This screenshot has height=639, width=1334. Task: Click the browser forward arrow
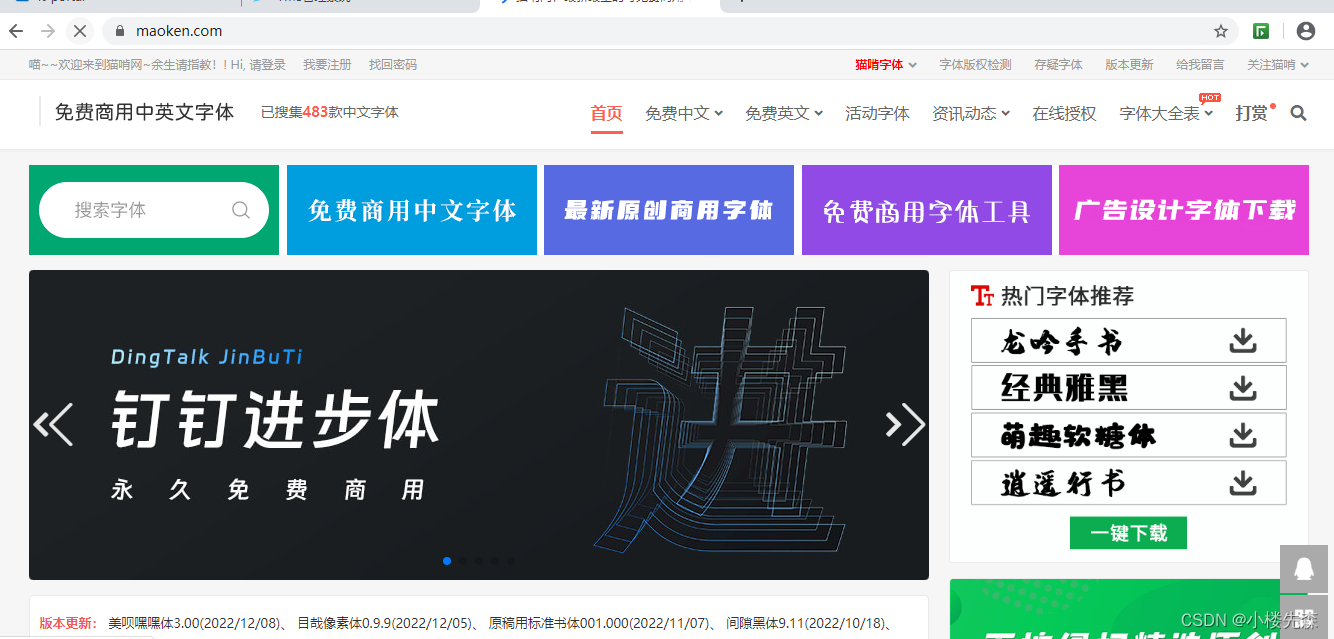pos(47,31)
